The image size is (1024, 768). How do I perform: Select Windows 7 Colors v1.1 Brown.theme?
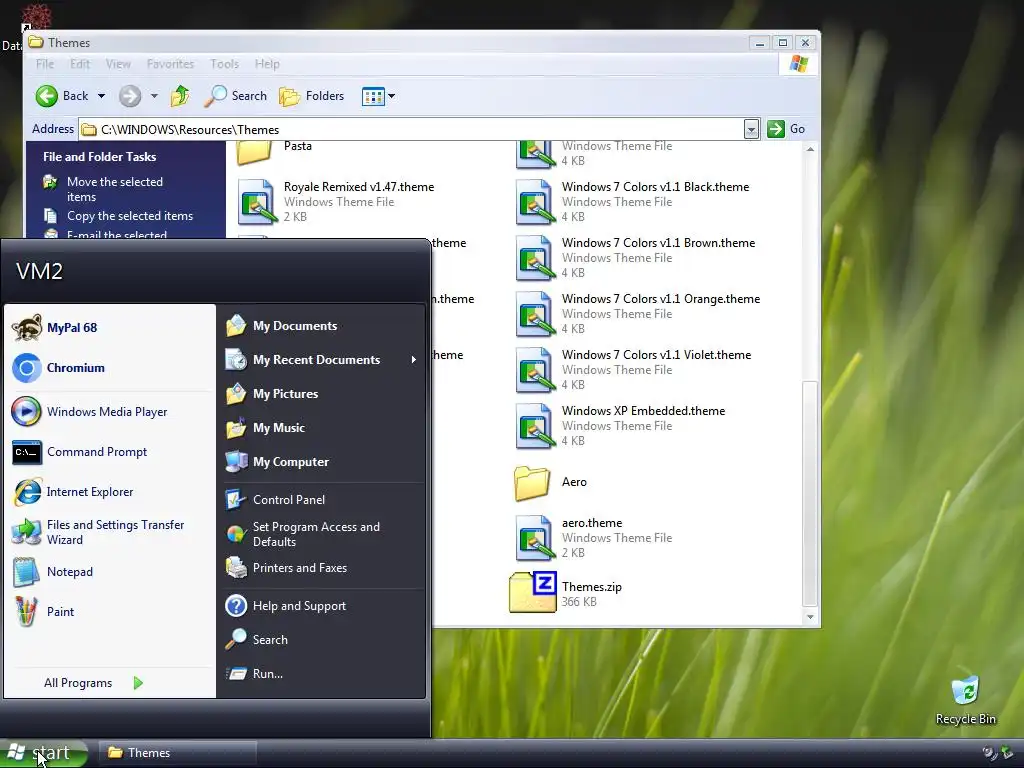tap(635, 258)
